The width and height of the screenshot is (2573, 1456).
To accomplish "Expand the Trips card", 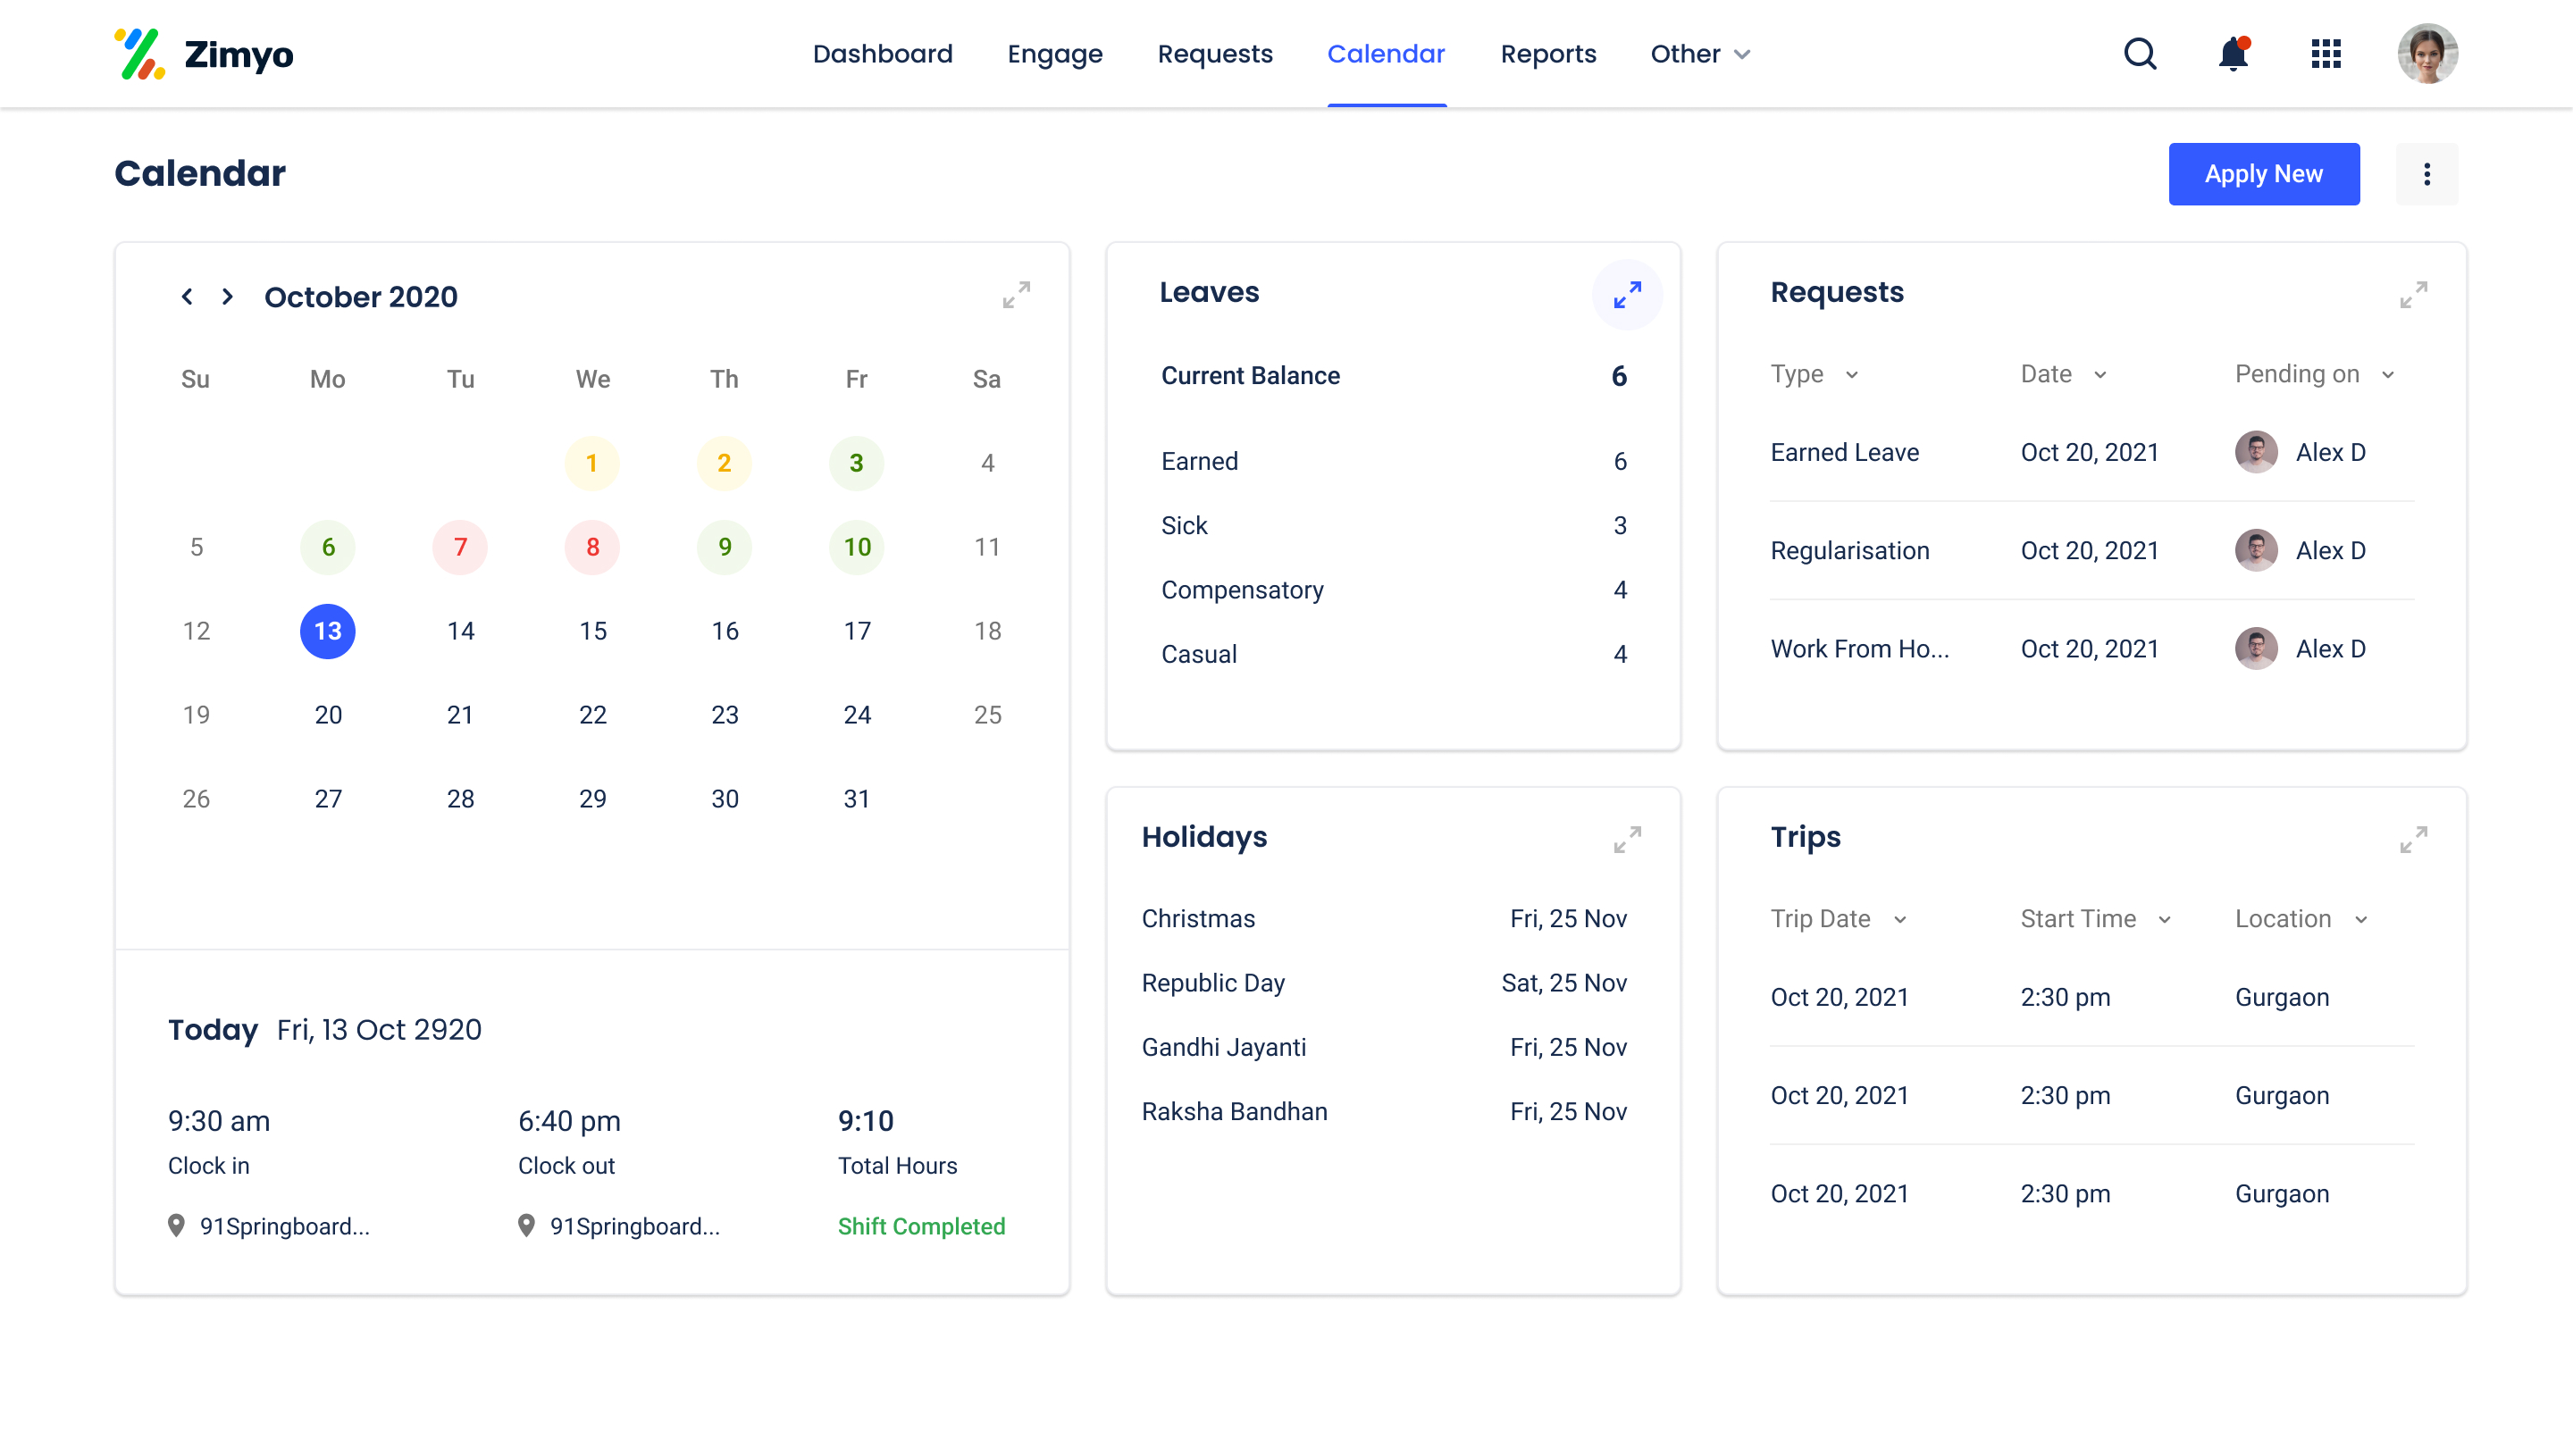I will (2413, 839).
